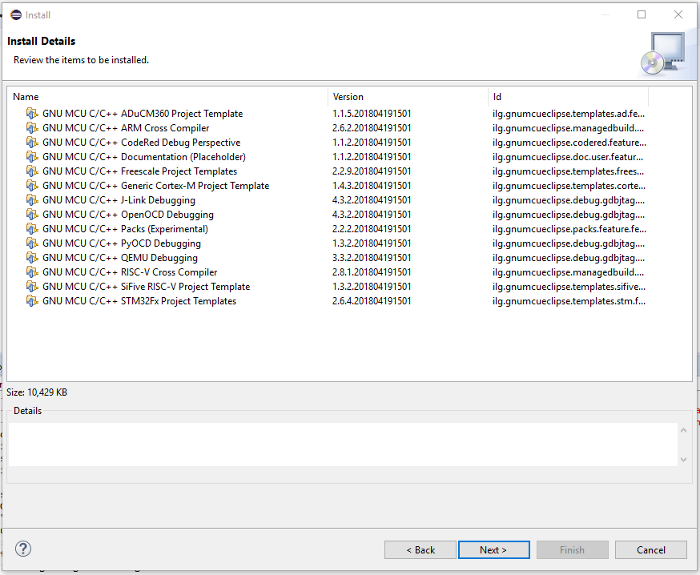Click version 1.4.3.201804191501
The image size is (700, 575).
pyautogui.click(x=371, y=186)
